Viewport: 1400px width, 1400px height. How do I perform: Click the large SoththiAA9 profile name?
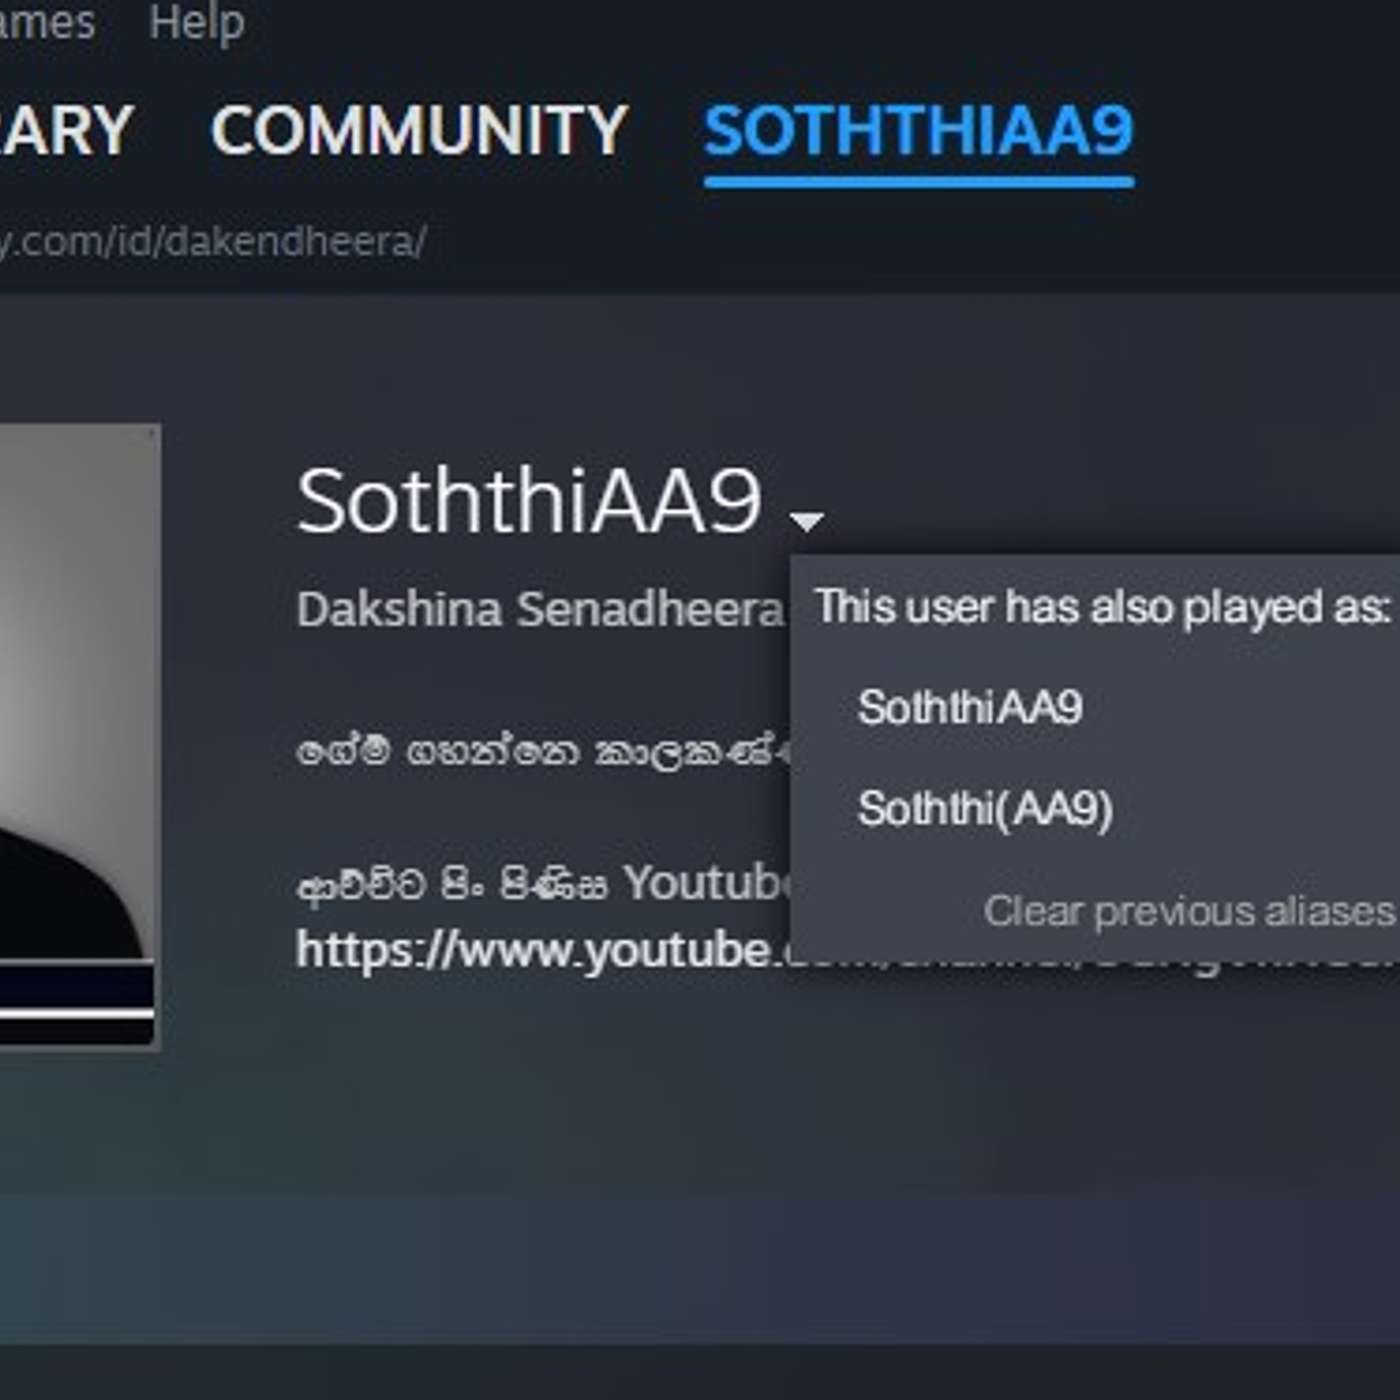tap(530, 500)
